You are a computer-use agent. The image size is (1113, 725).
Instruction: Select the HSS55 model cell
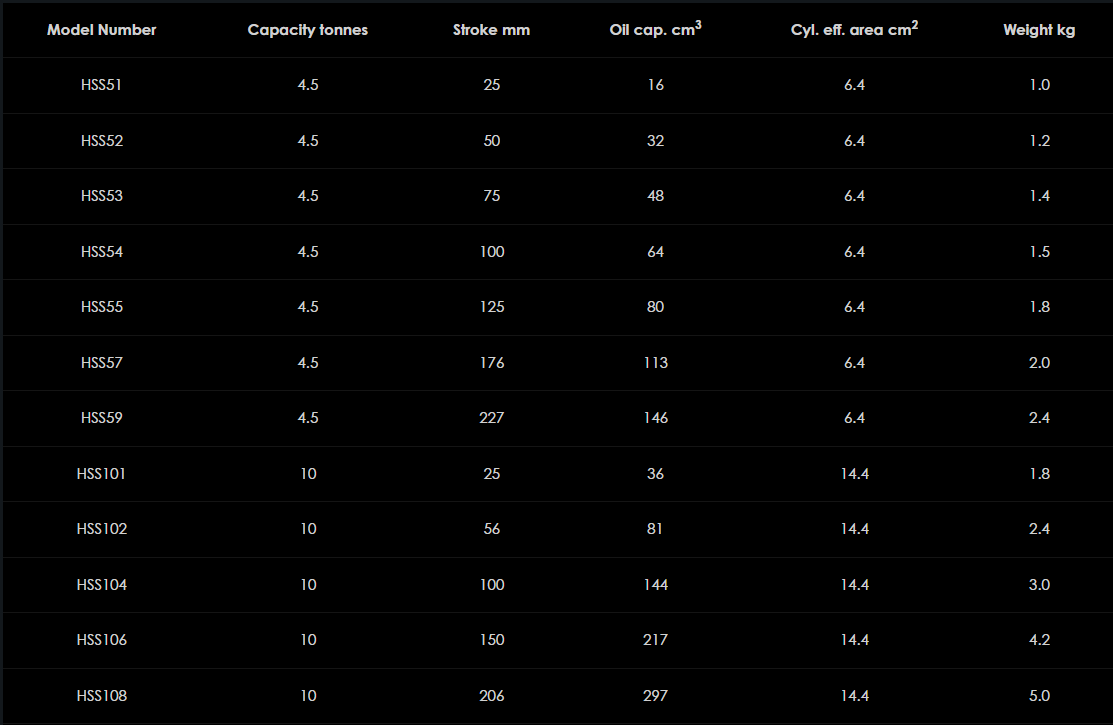click(x=102, y=307)
